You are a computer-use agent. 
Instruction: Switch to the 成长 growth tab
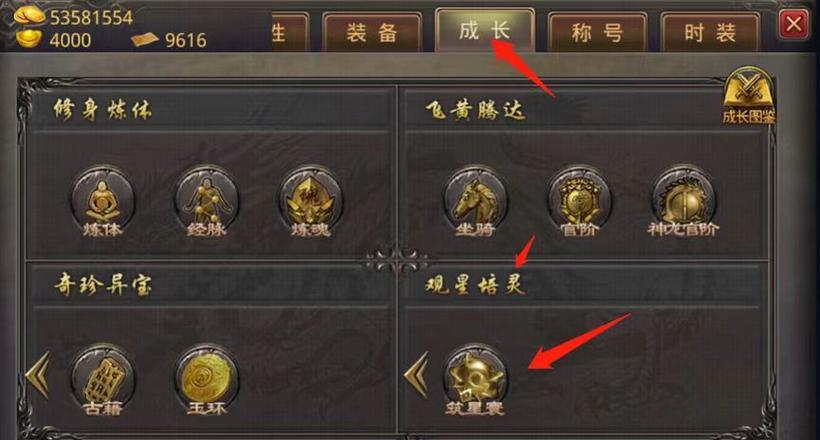tap(485, 30)
